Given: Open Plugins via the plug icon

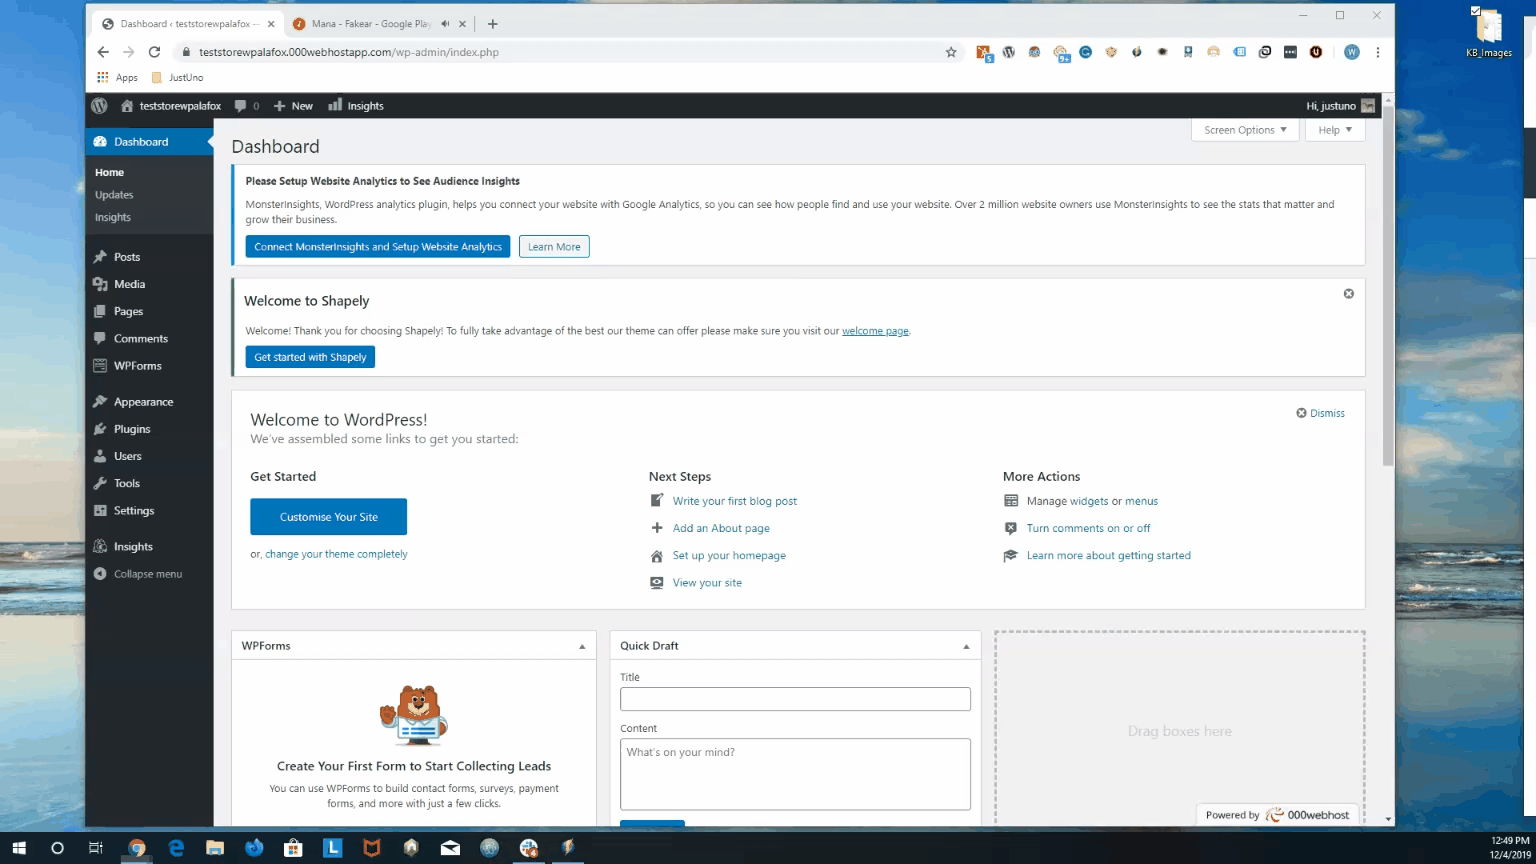Looking at the screenshot, I should point(101,428).
